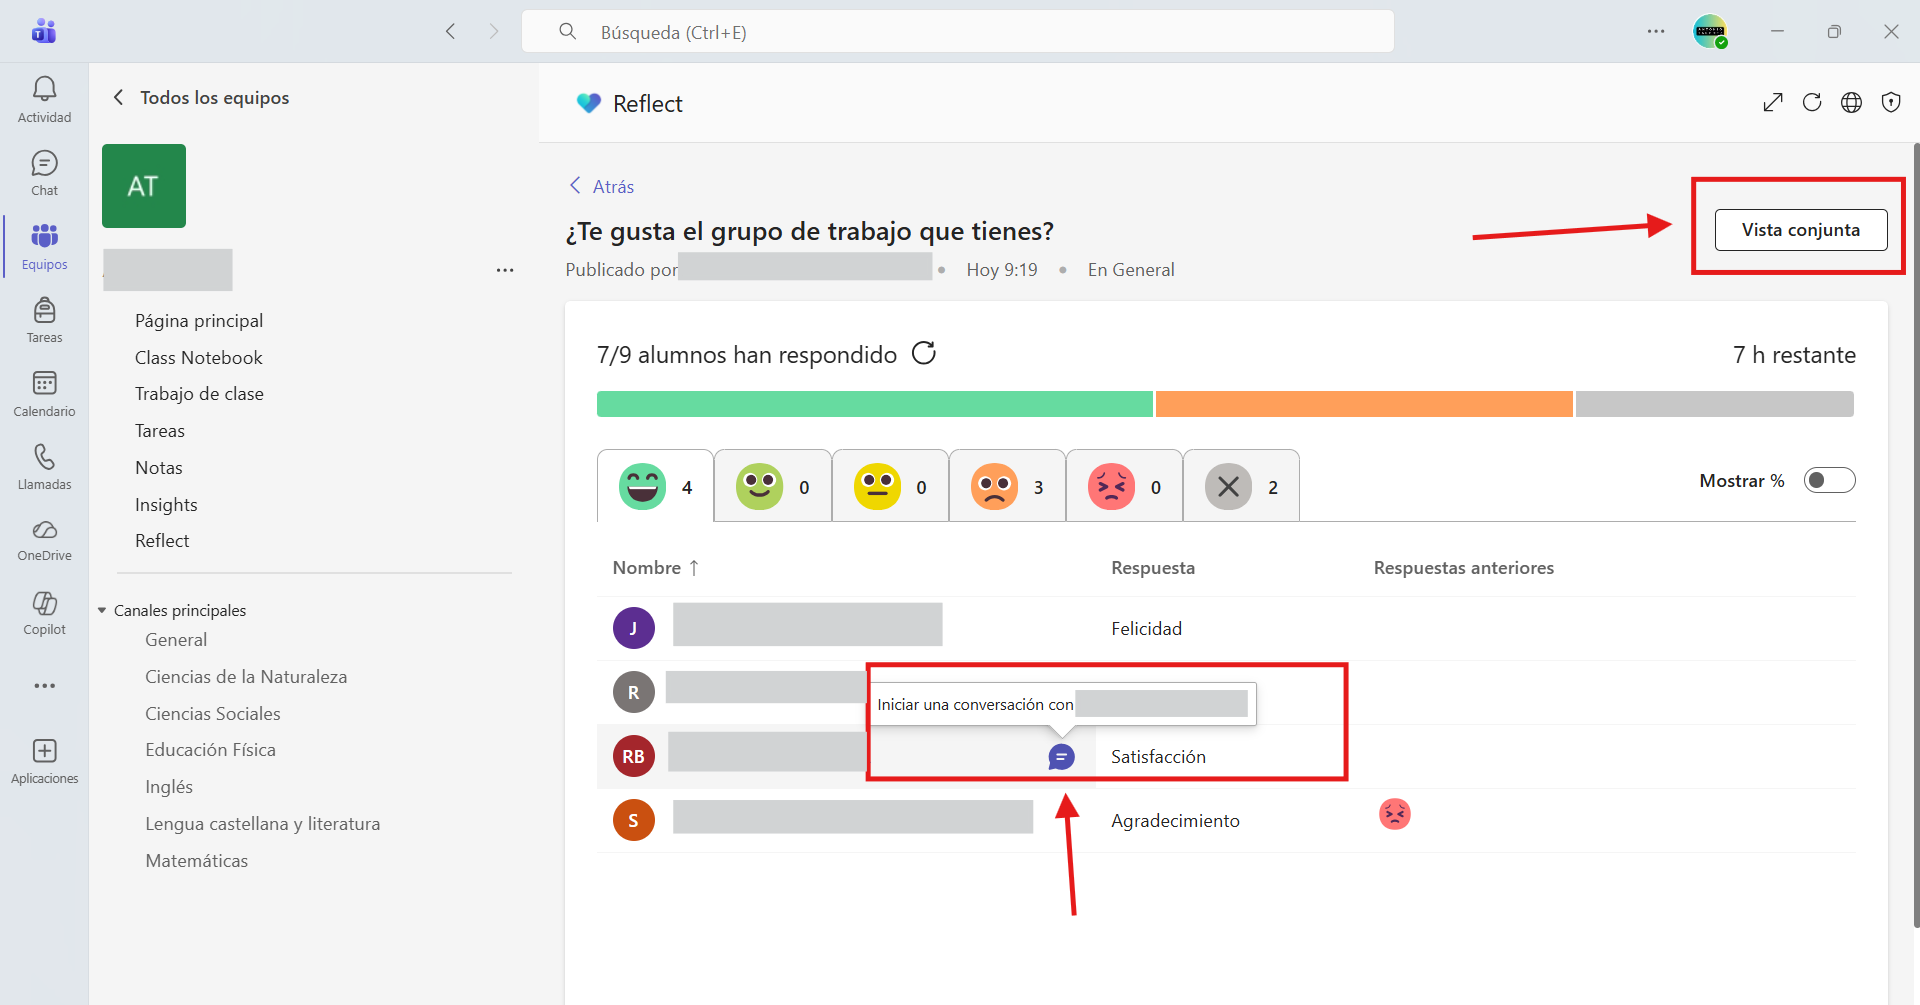Open Reflect in browser via globe icon
Viewport: 1920px width, 1005px height.
click(1852, 102)
